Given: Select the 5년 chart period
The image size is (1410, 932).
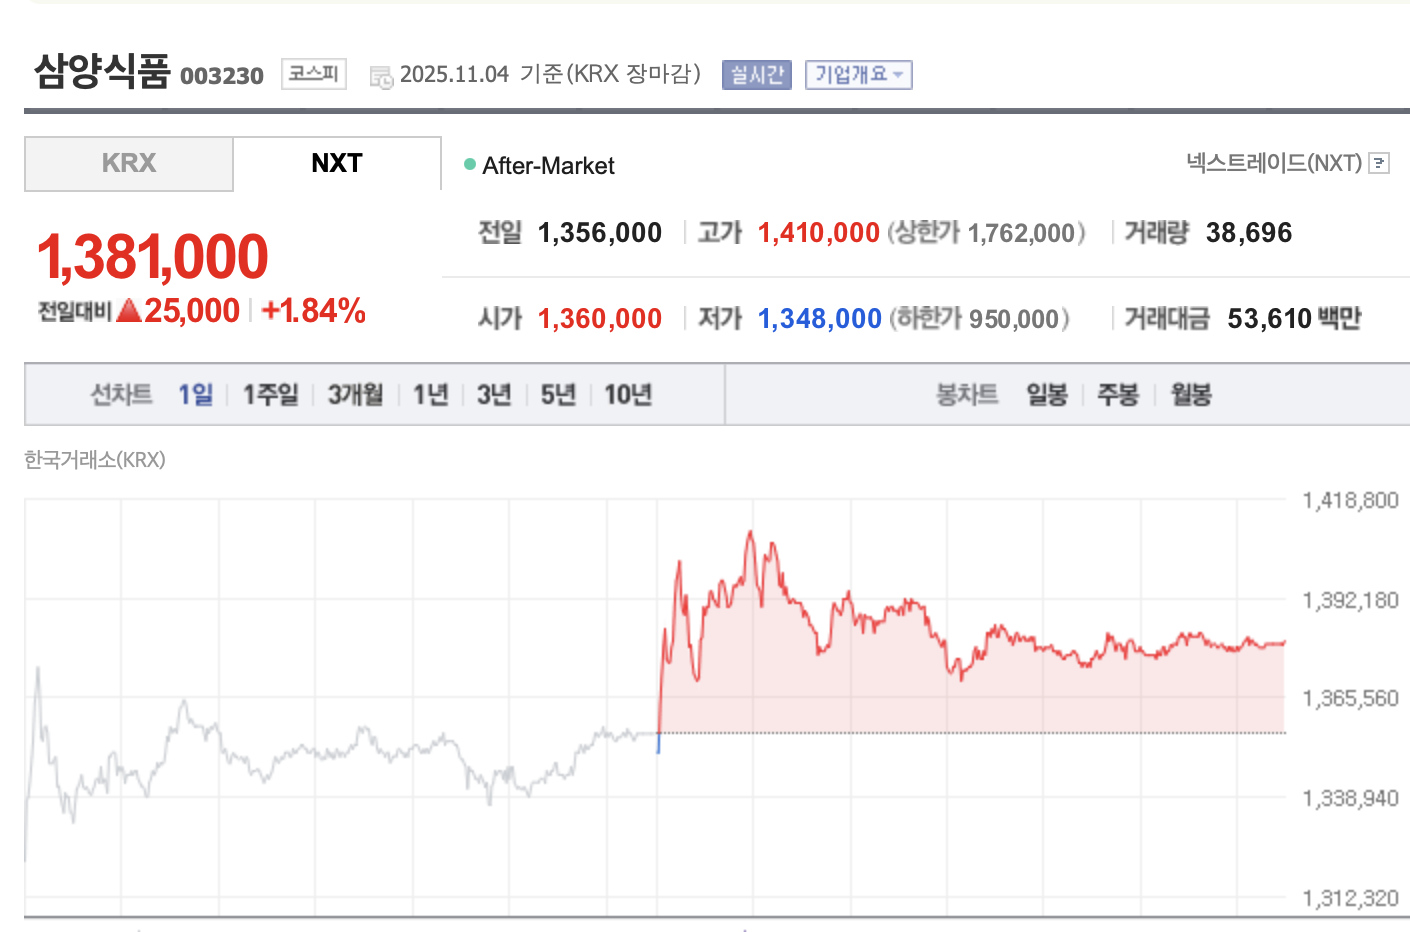Looking at the screenshot, I should (x=557, y=394).
